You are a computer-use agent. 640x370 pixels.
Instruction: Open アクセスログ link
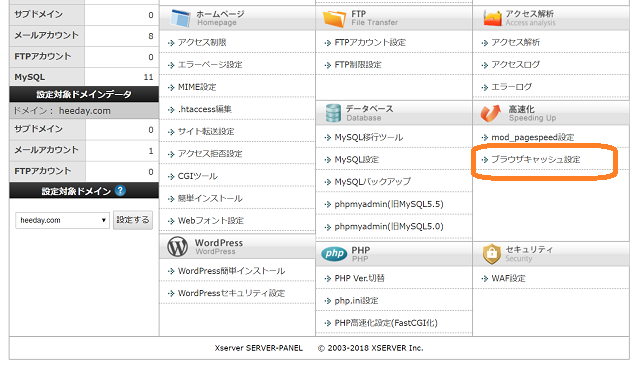coord(516,64)
